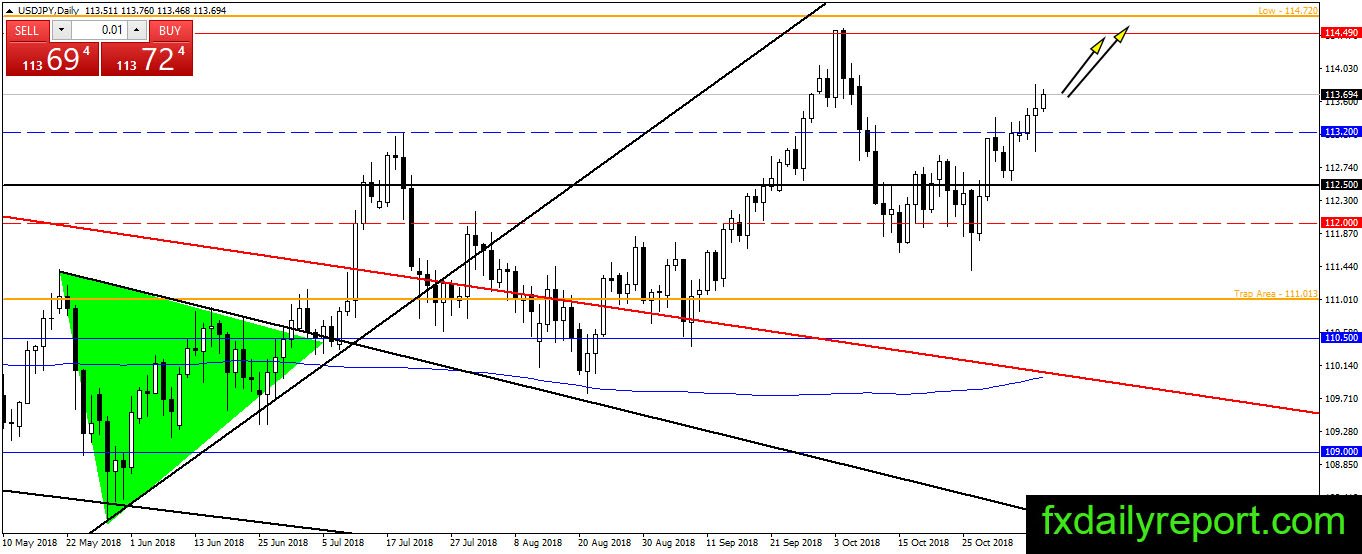Select the lower yellow arrow object
1362x554 pixels.
(x=1084, y=67)
